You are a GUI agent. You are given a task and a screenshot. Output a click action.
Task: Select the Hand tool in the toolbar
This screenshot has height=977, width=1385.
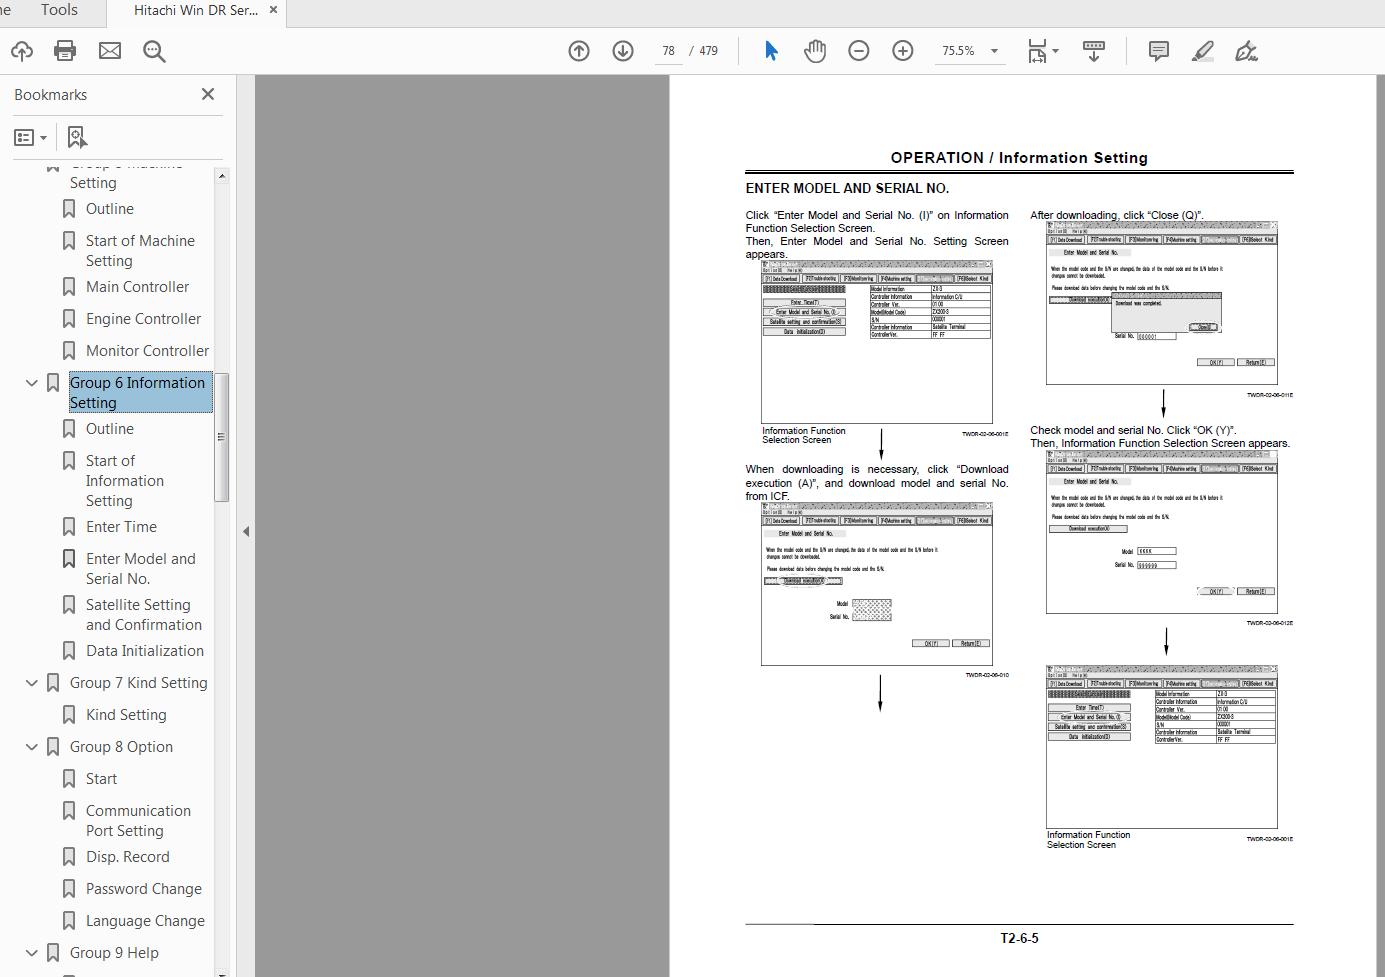point(815,50)
